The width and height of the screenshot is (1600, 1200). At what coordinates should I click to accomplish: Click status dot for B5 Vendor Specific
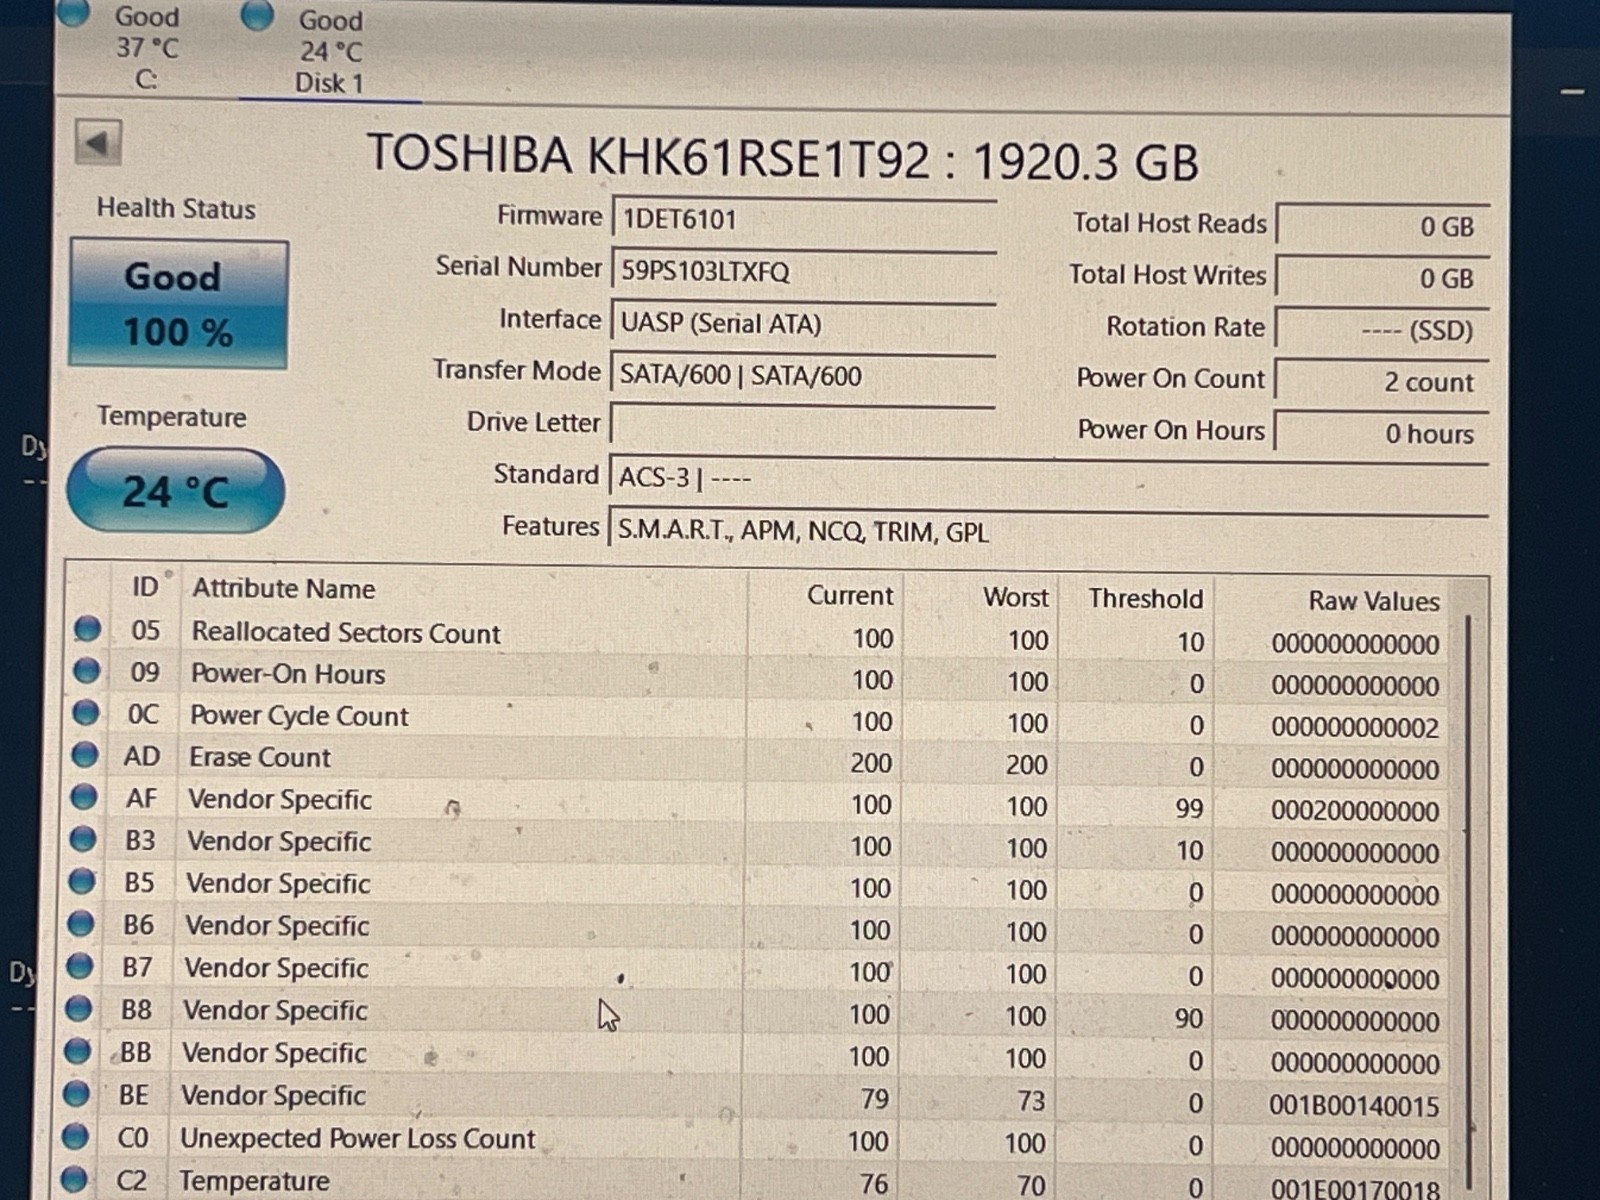tap(82, 881)
